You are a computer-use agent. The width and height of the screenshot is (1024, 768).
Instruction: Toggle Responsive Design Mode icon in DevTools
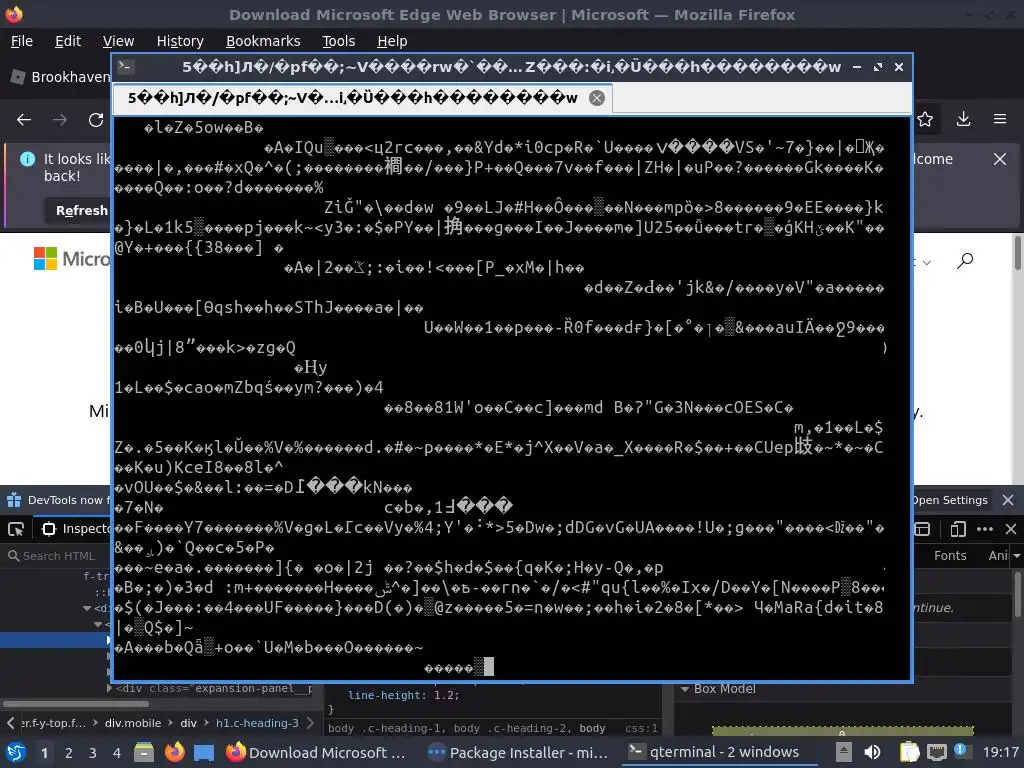coord(958,528)
